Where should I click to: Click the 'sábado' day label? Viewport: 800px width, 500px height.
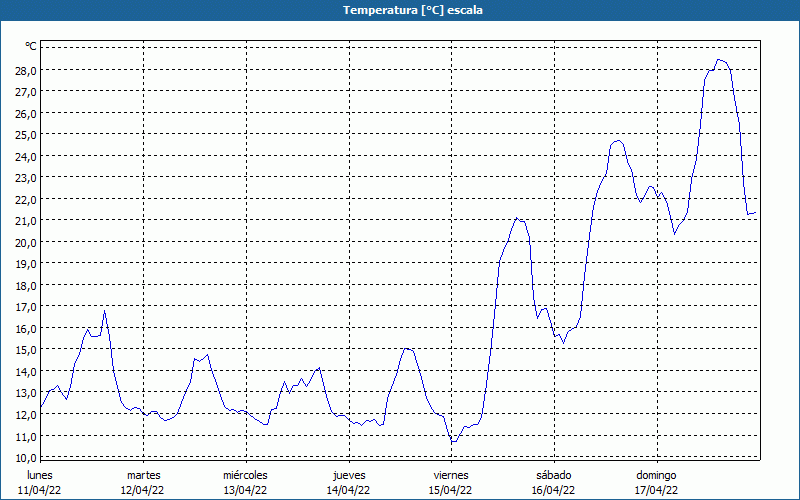[554, 475]
